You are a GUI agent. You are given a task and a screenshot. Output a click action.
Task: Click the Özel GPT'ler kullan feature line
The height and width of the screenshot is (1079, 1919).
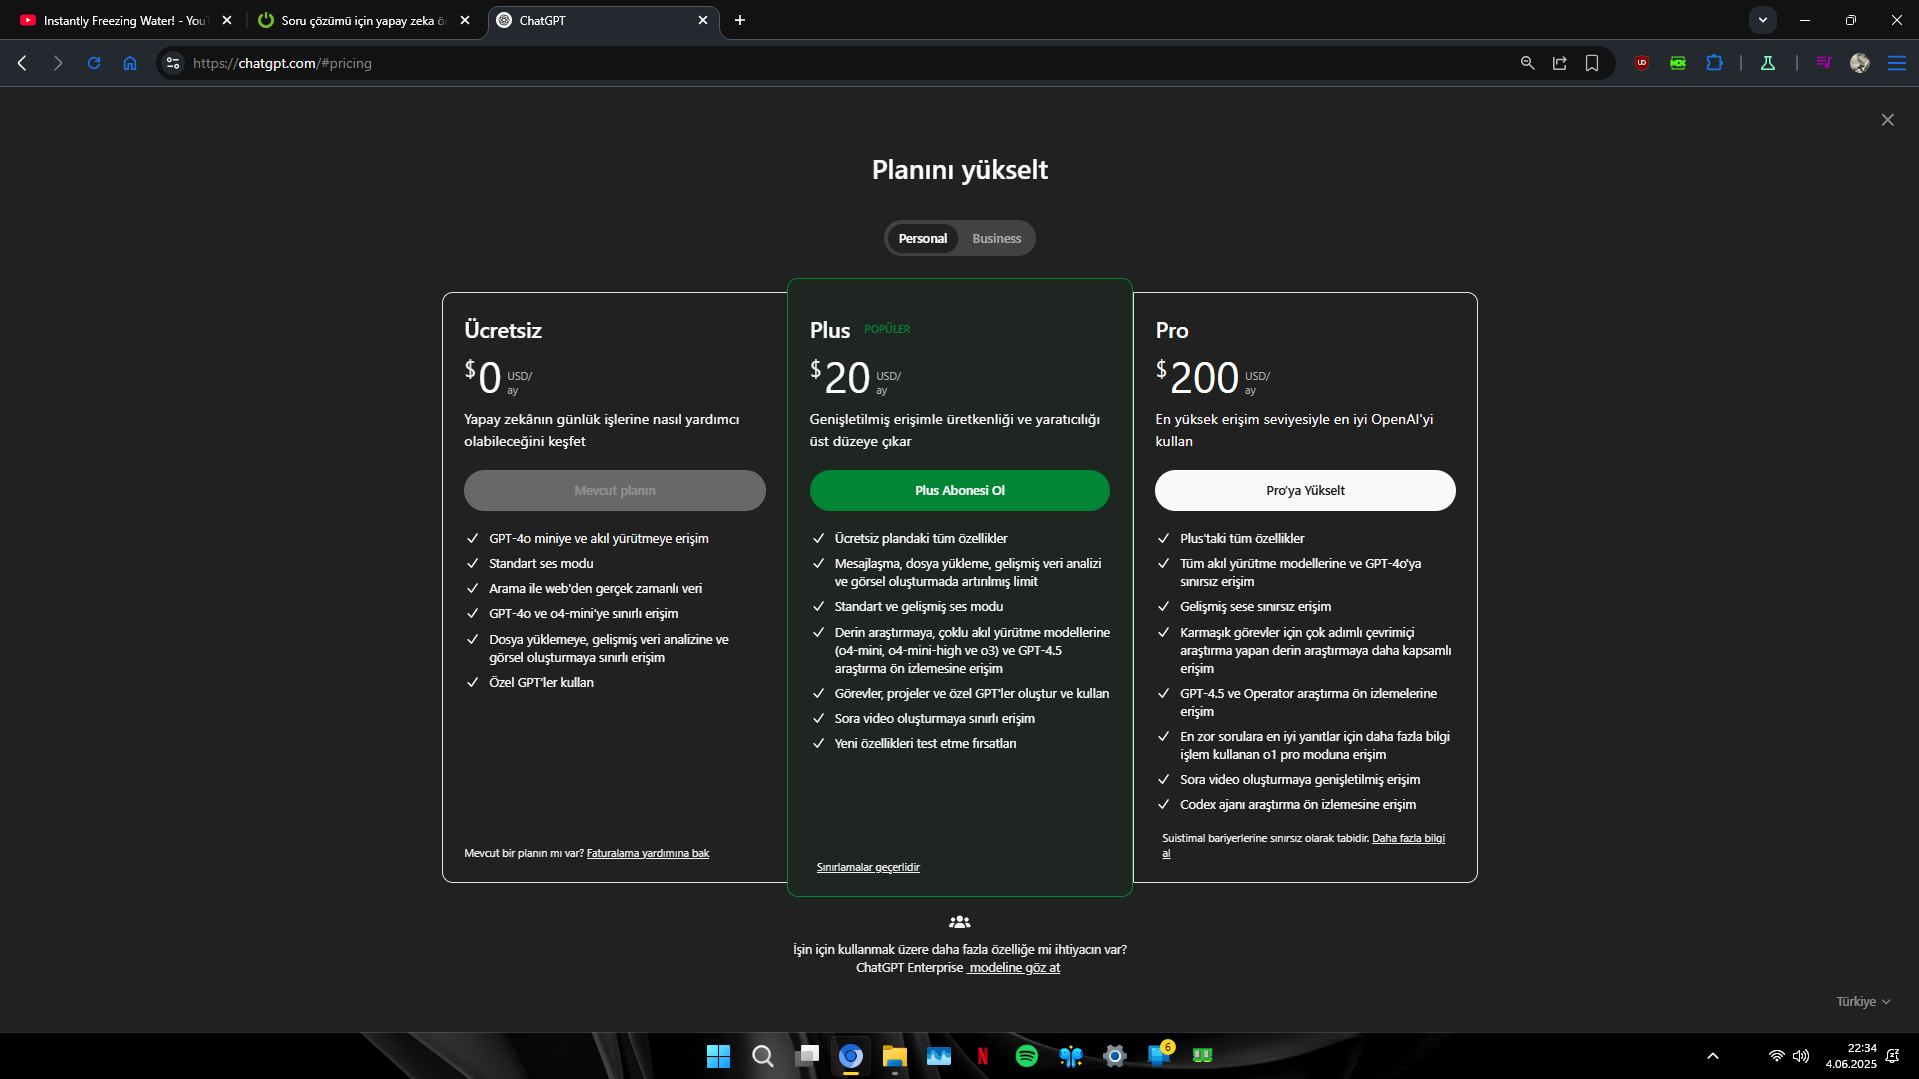pos(541,683)
